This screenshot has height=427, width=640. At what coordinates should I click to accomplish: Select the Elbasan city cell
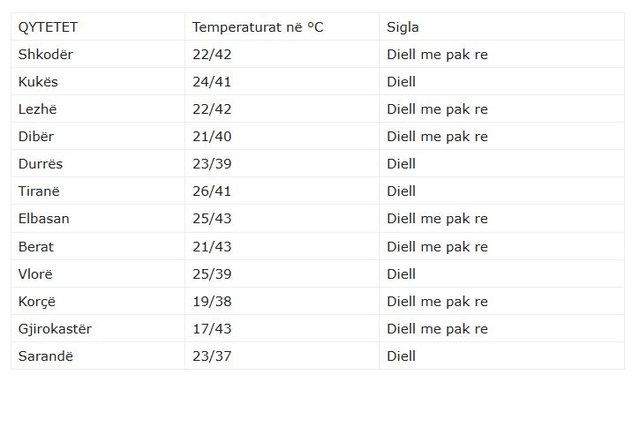click(44, 219)
